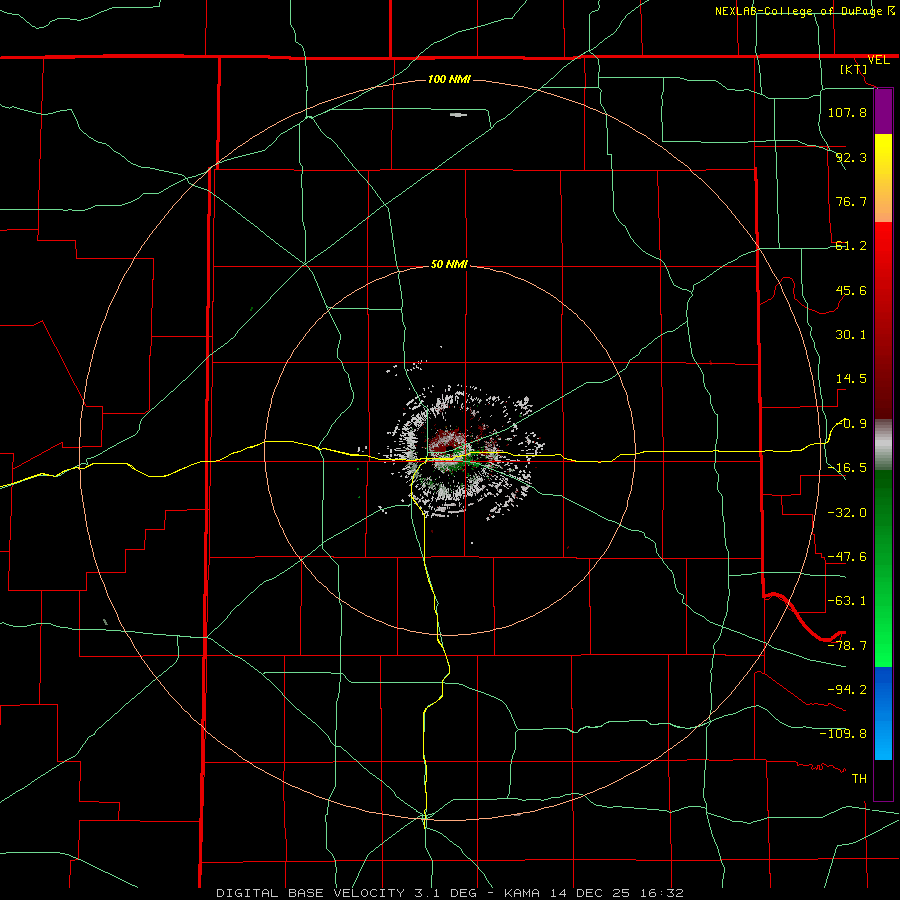Select the -94.2 scale value
This screenshot has height=900, width=900.
click(x=847, y=689)
